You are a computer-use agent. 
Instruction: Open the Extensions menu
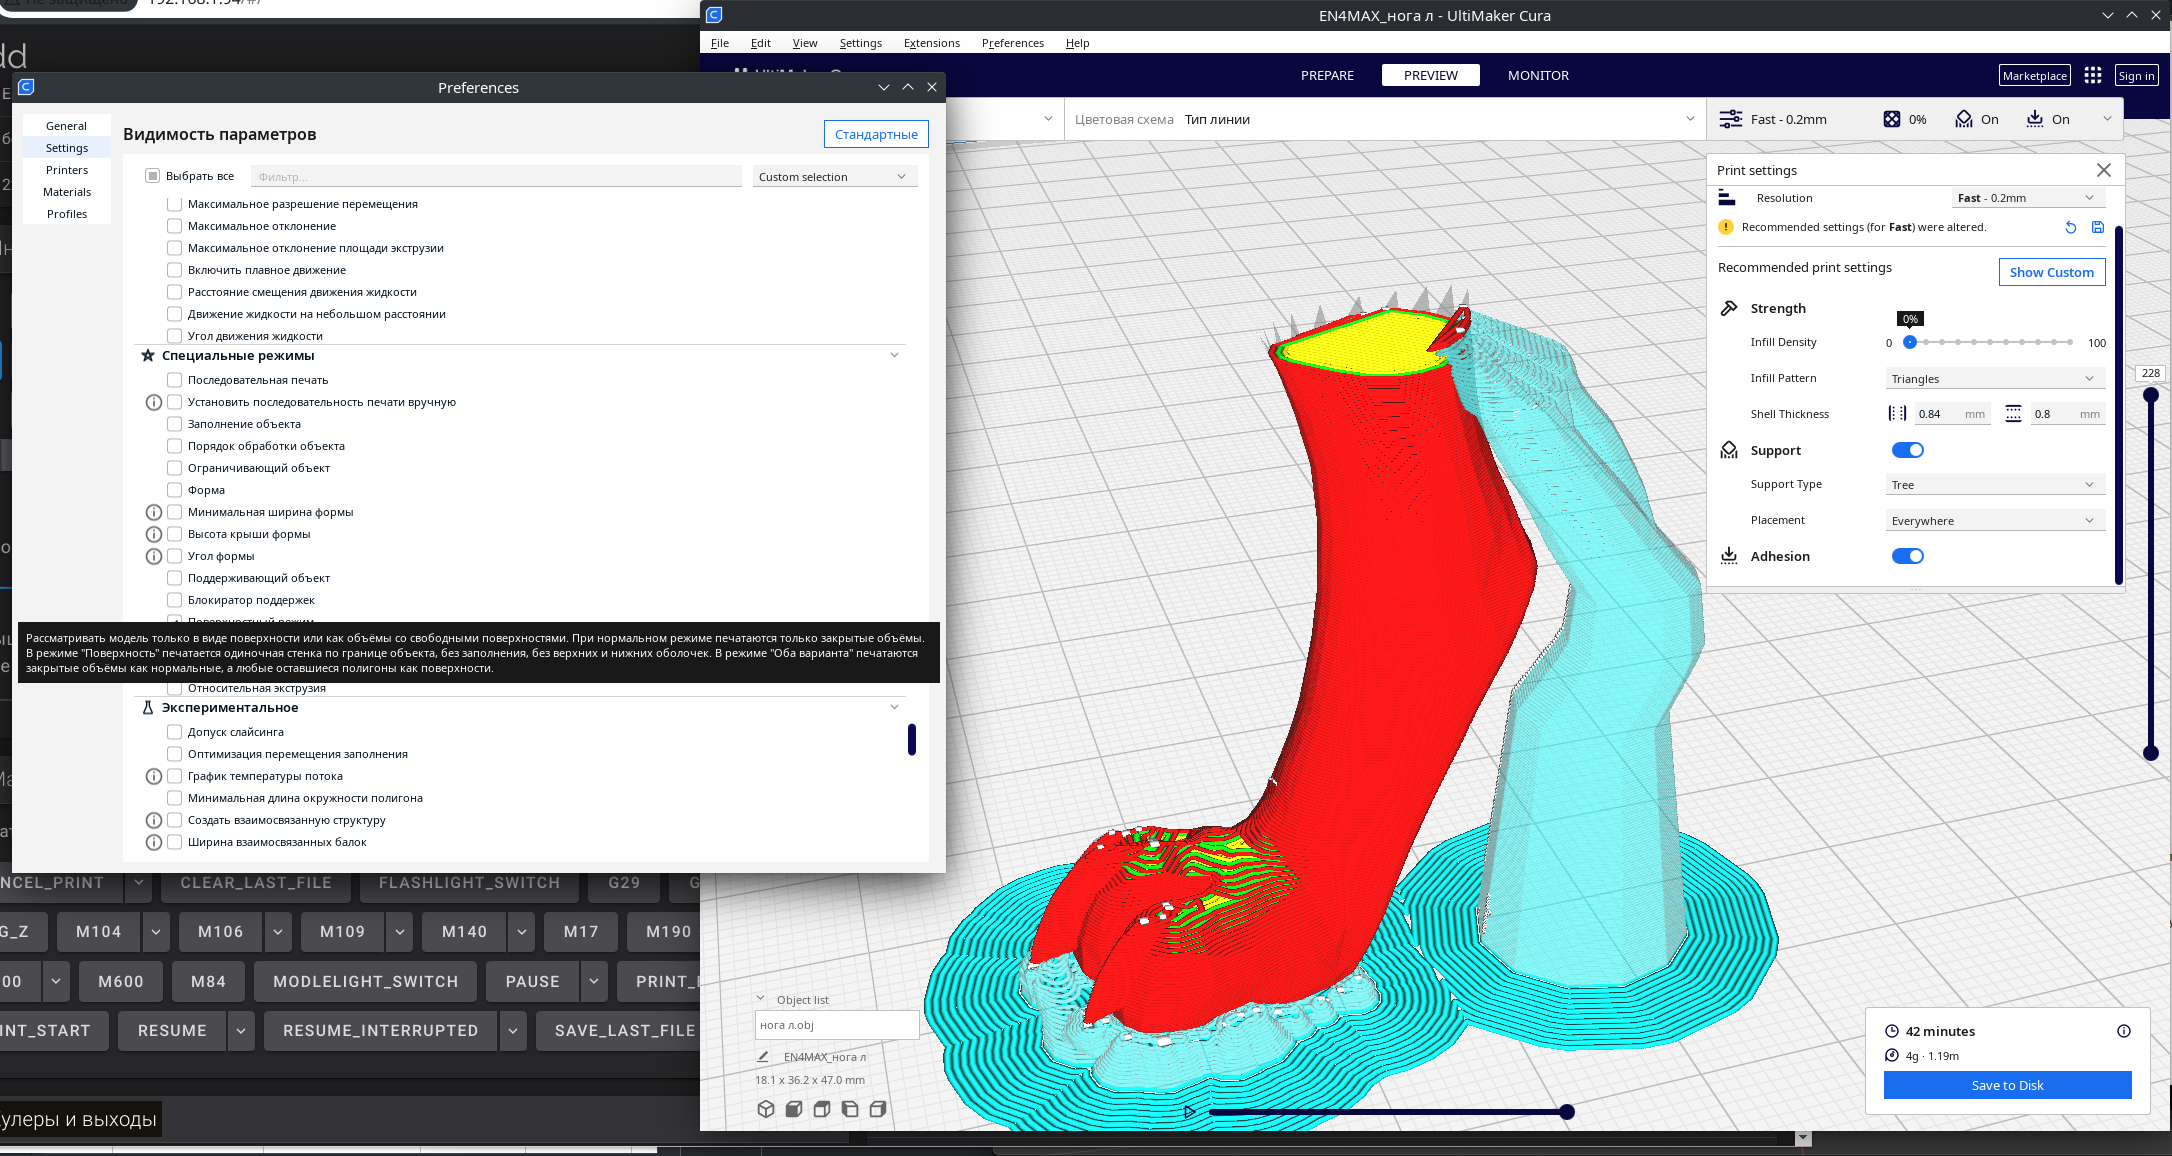tap(931, 43)
